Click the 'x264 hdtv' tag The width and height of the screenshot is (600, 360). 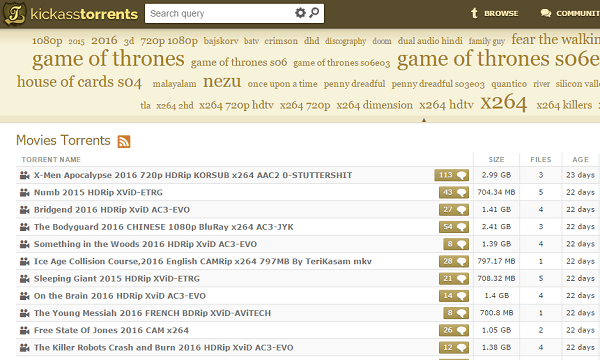447,105
